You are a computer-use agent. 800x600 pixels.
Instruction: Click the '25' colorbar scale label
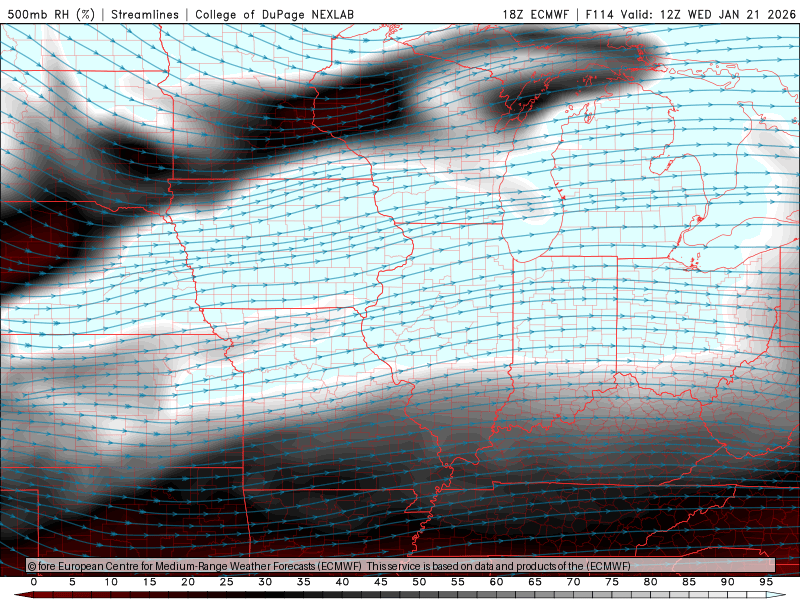(x=227, y=582)
